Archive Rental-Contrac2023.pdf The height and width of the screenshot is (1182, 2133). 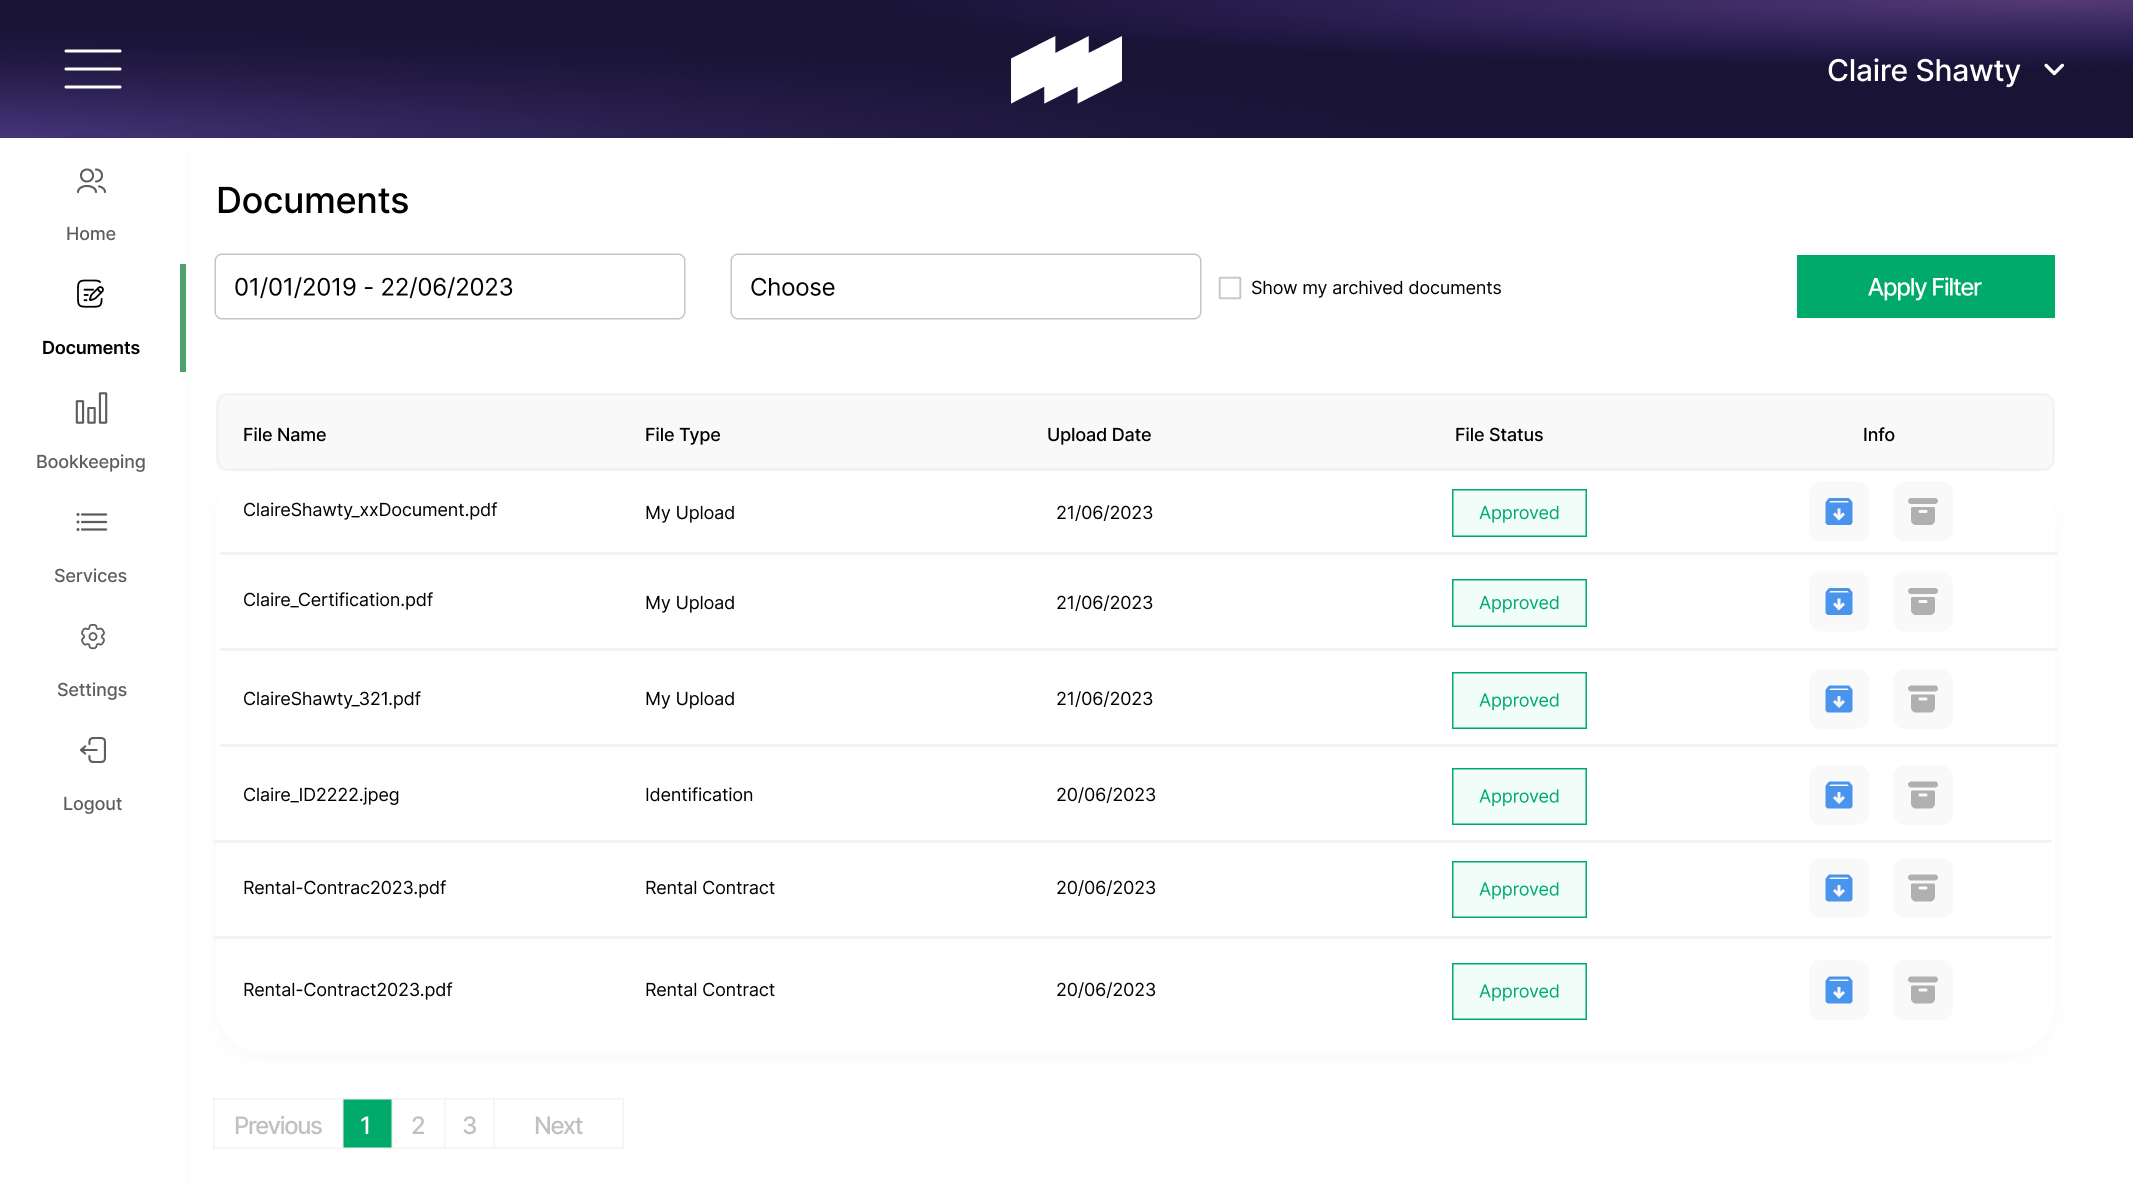click(1923, 888)
